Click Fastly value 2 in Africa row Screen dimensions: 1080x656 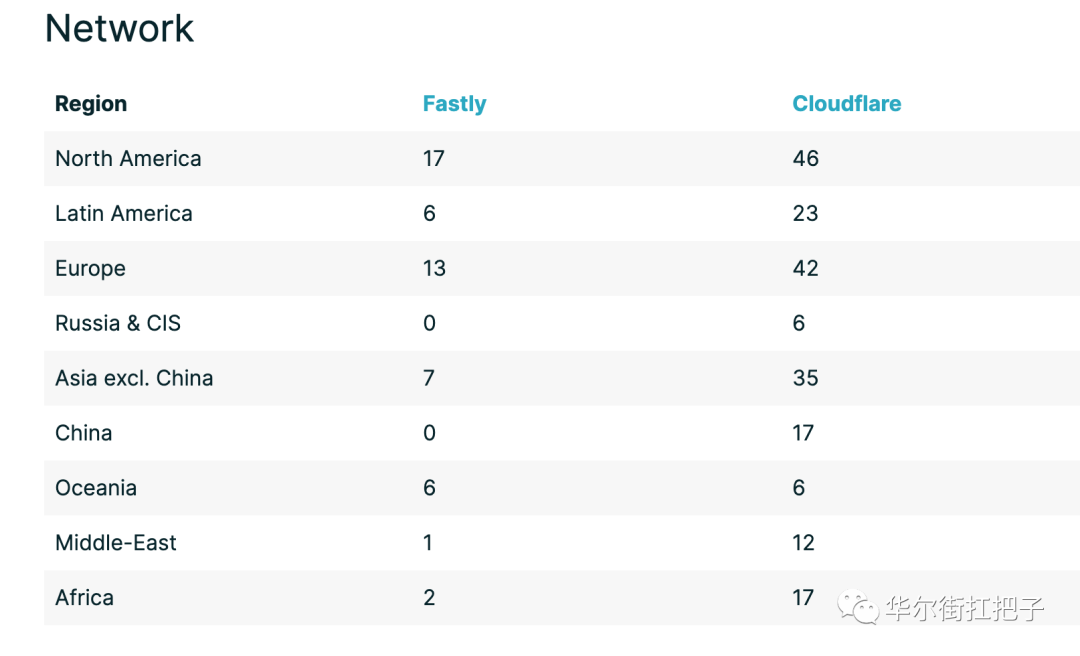[429, 598]
